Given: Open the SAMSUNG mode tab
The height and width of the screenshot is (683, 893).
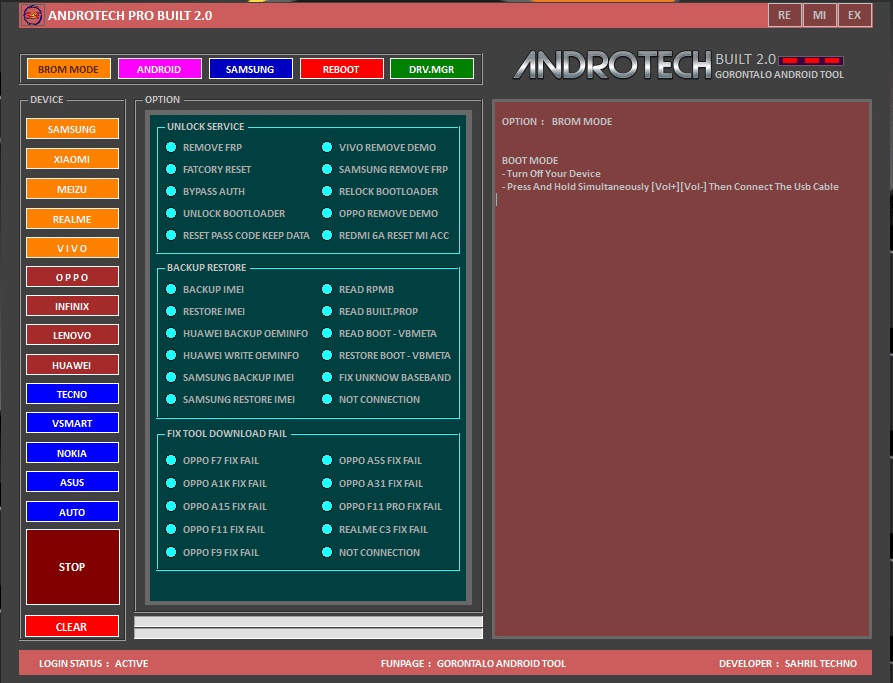Looking at the screenshot, I should (x=250, y=69).
